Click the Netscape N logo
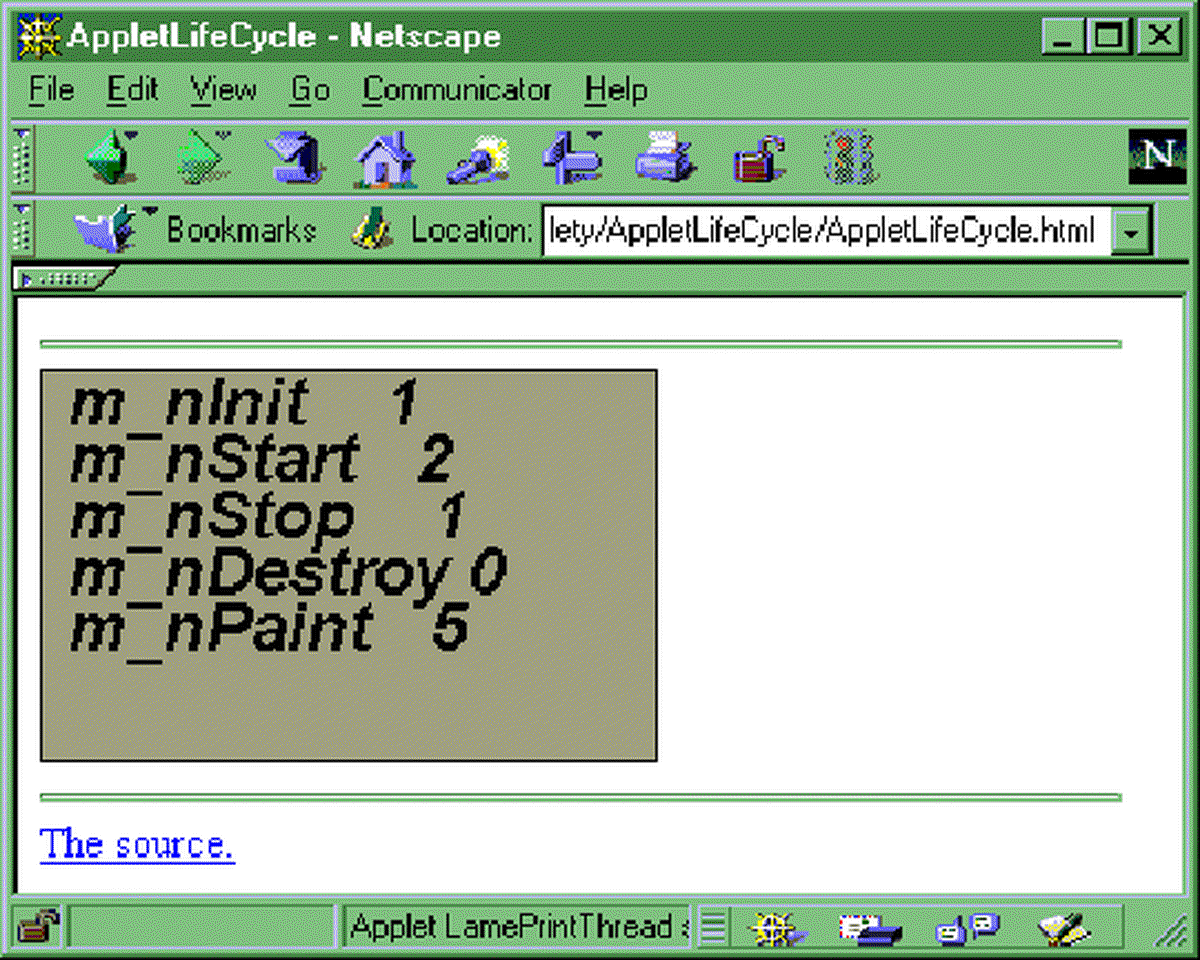 point(1157,156)
